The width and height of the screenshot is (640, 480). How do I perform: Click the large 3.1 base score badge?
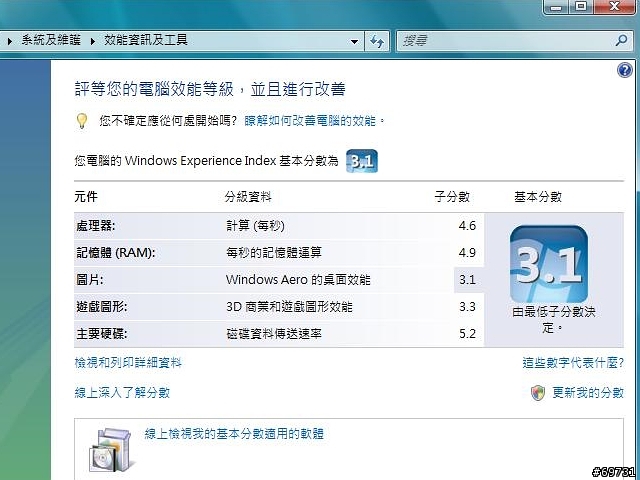(x=549, y=264)
